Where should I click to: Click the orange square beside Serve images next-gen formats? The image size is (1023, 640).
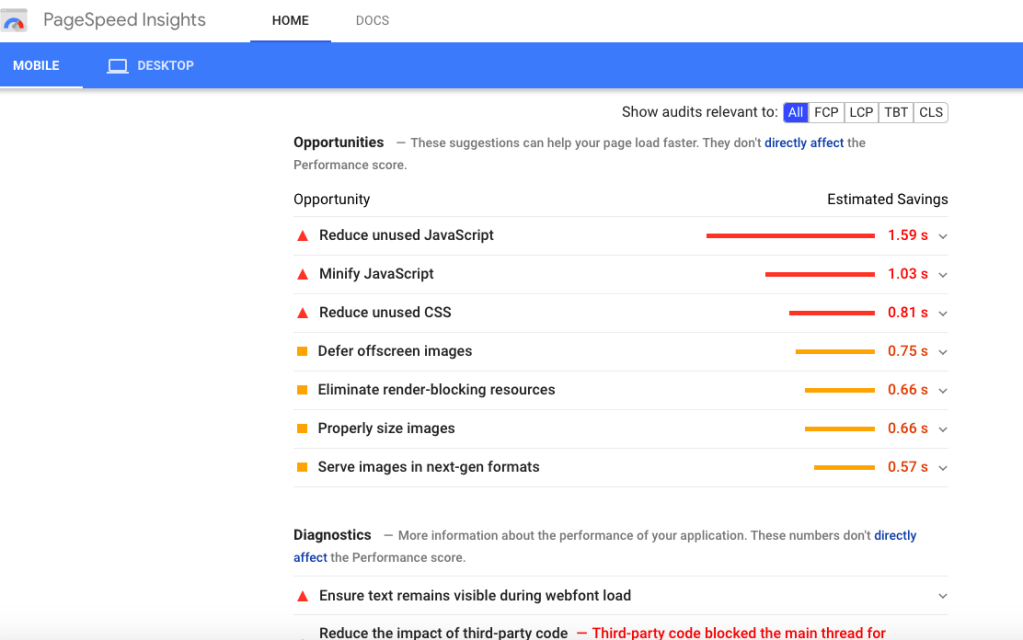click(302, 466)
